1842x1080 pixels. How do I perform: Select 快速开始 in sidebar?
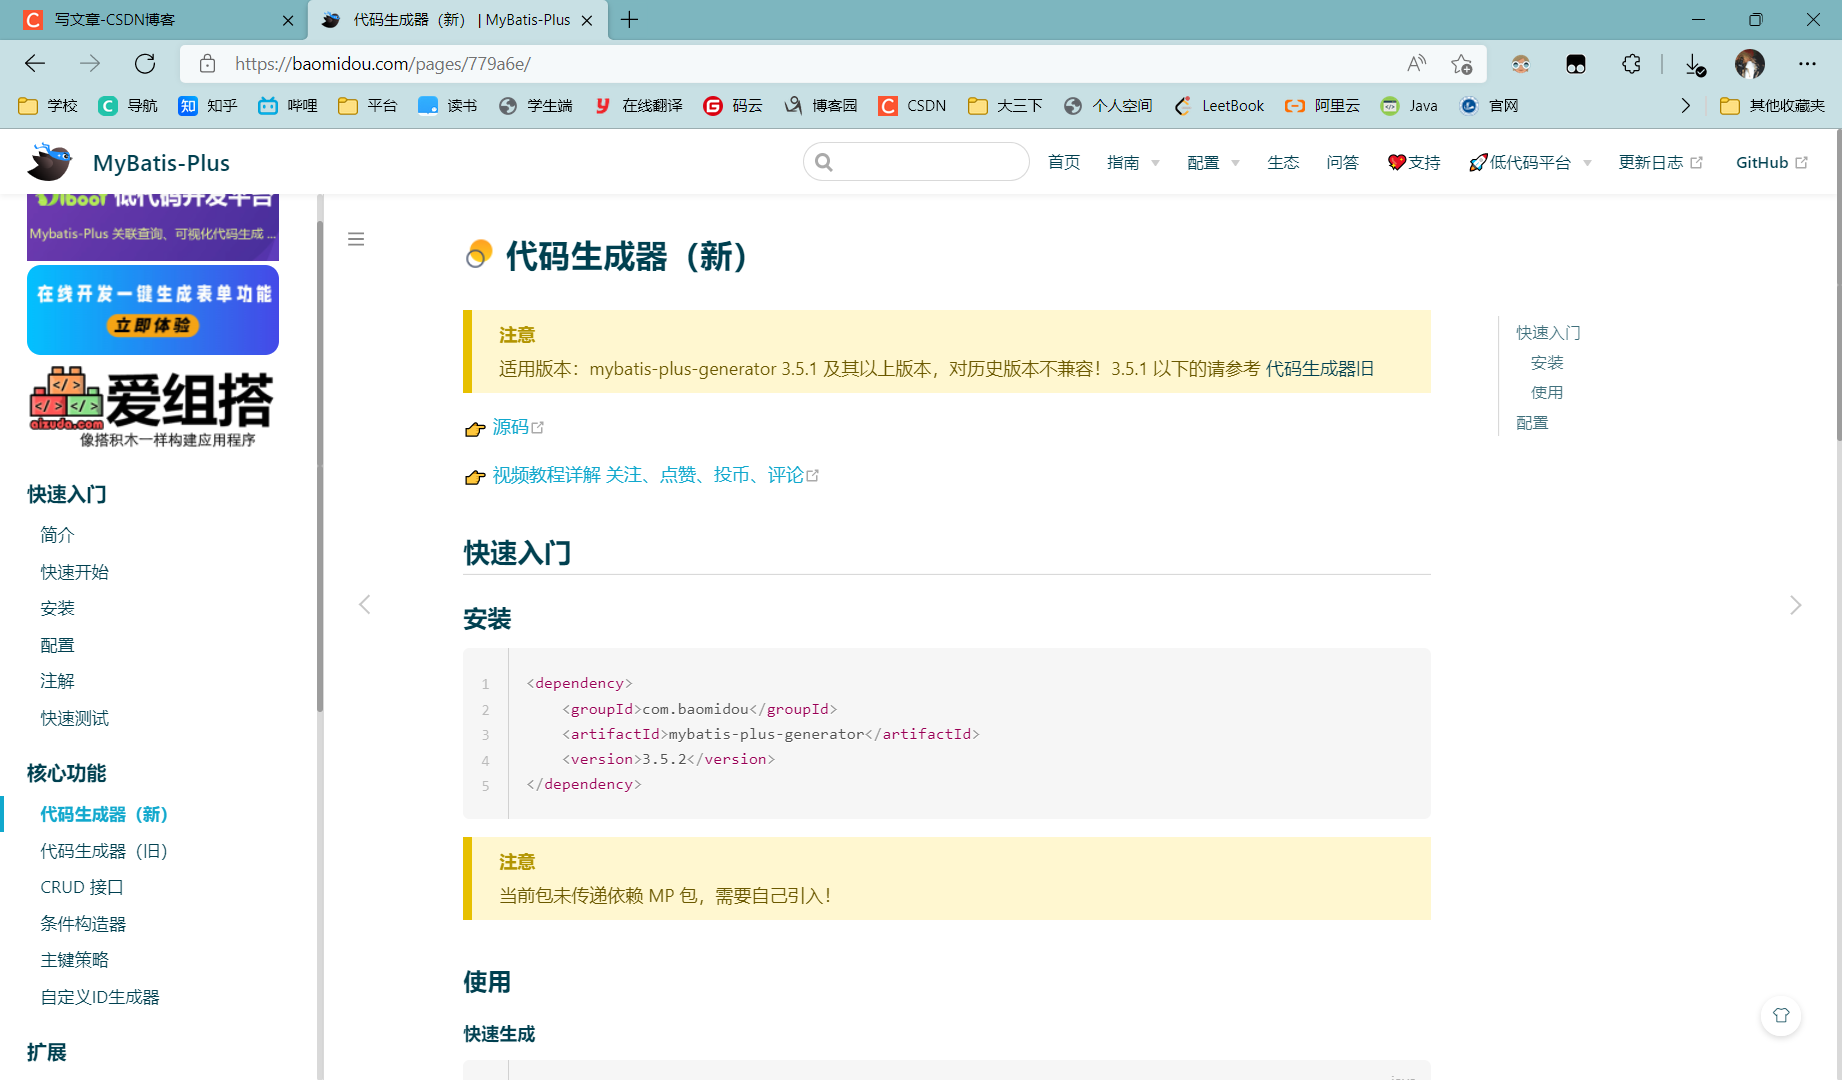(74, 572)
